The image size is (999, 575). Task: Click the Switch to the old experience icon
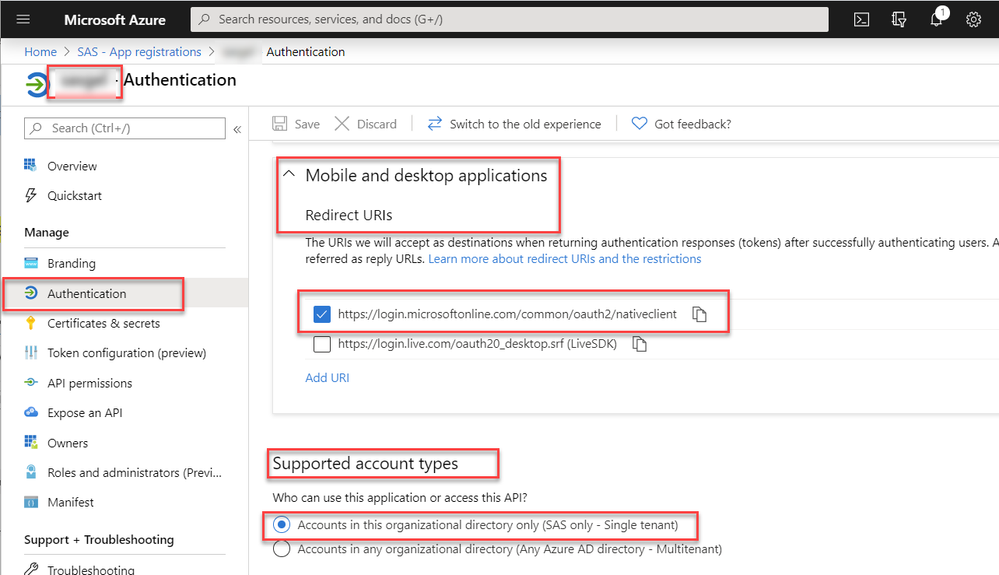click(x=434, y=124)
